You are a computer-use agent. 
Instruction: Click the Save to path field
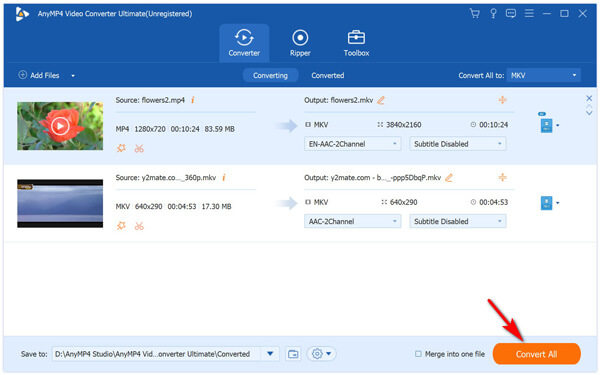(157, 354)
